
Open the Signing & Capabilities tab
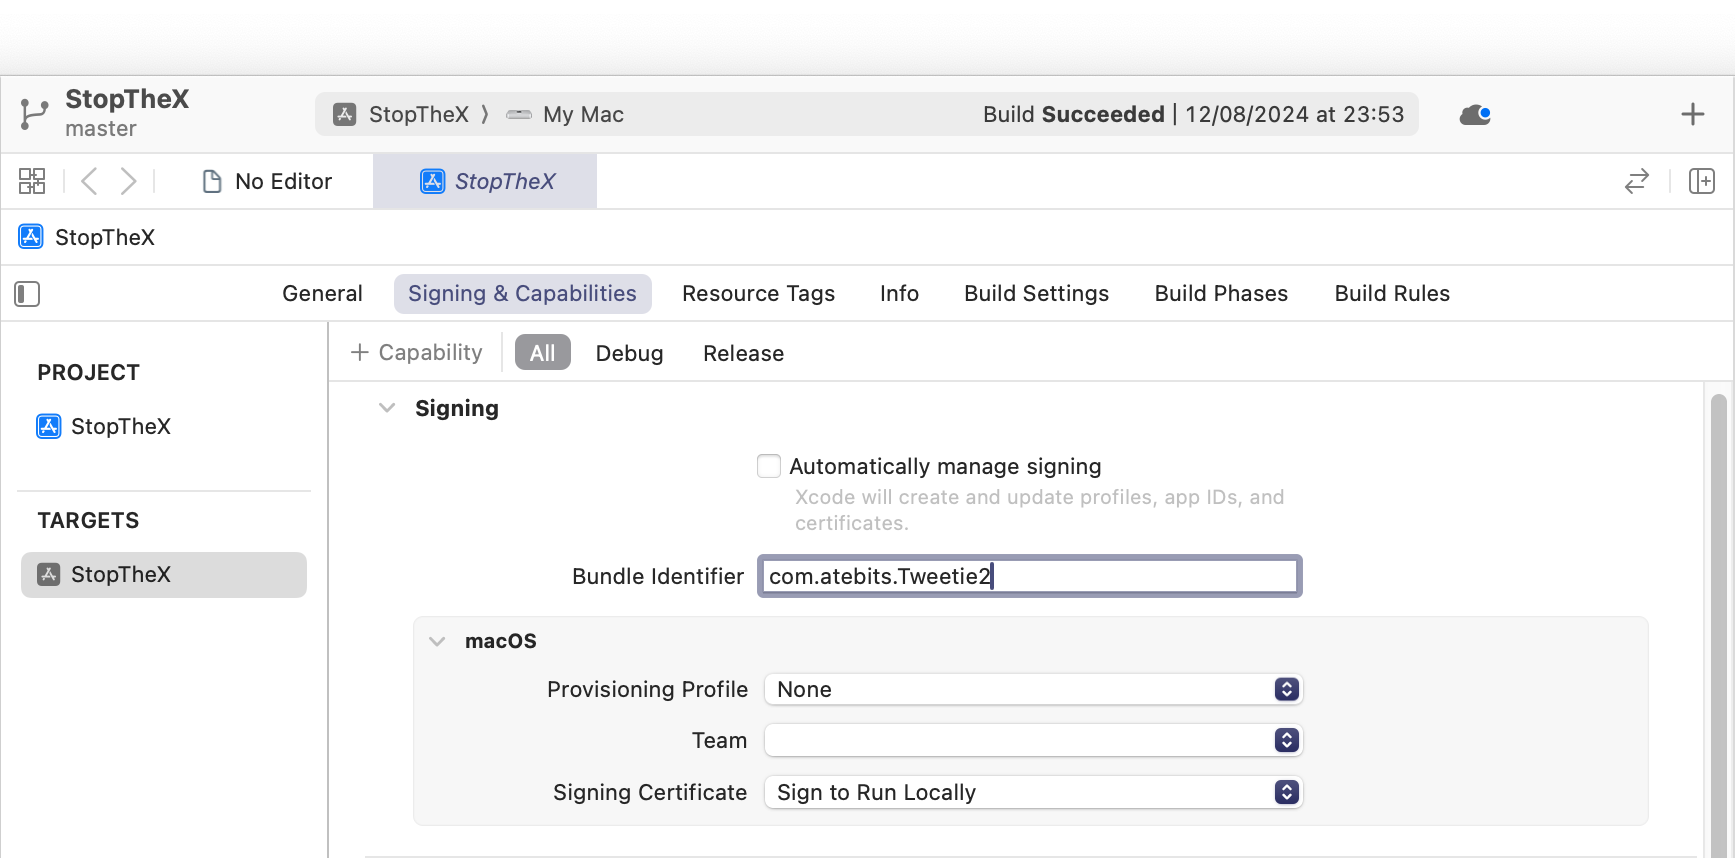(x=522, y=293)
